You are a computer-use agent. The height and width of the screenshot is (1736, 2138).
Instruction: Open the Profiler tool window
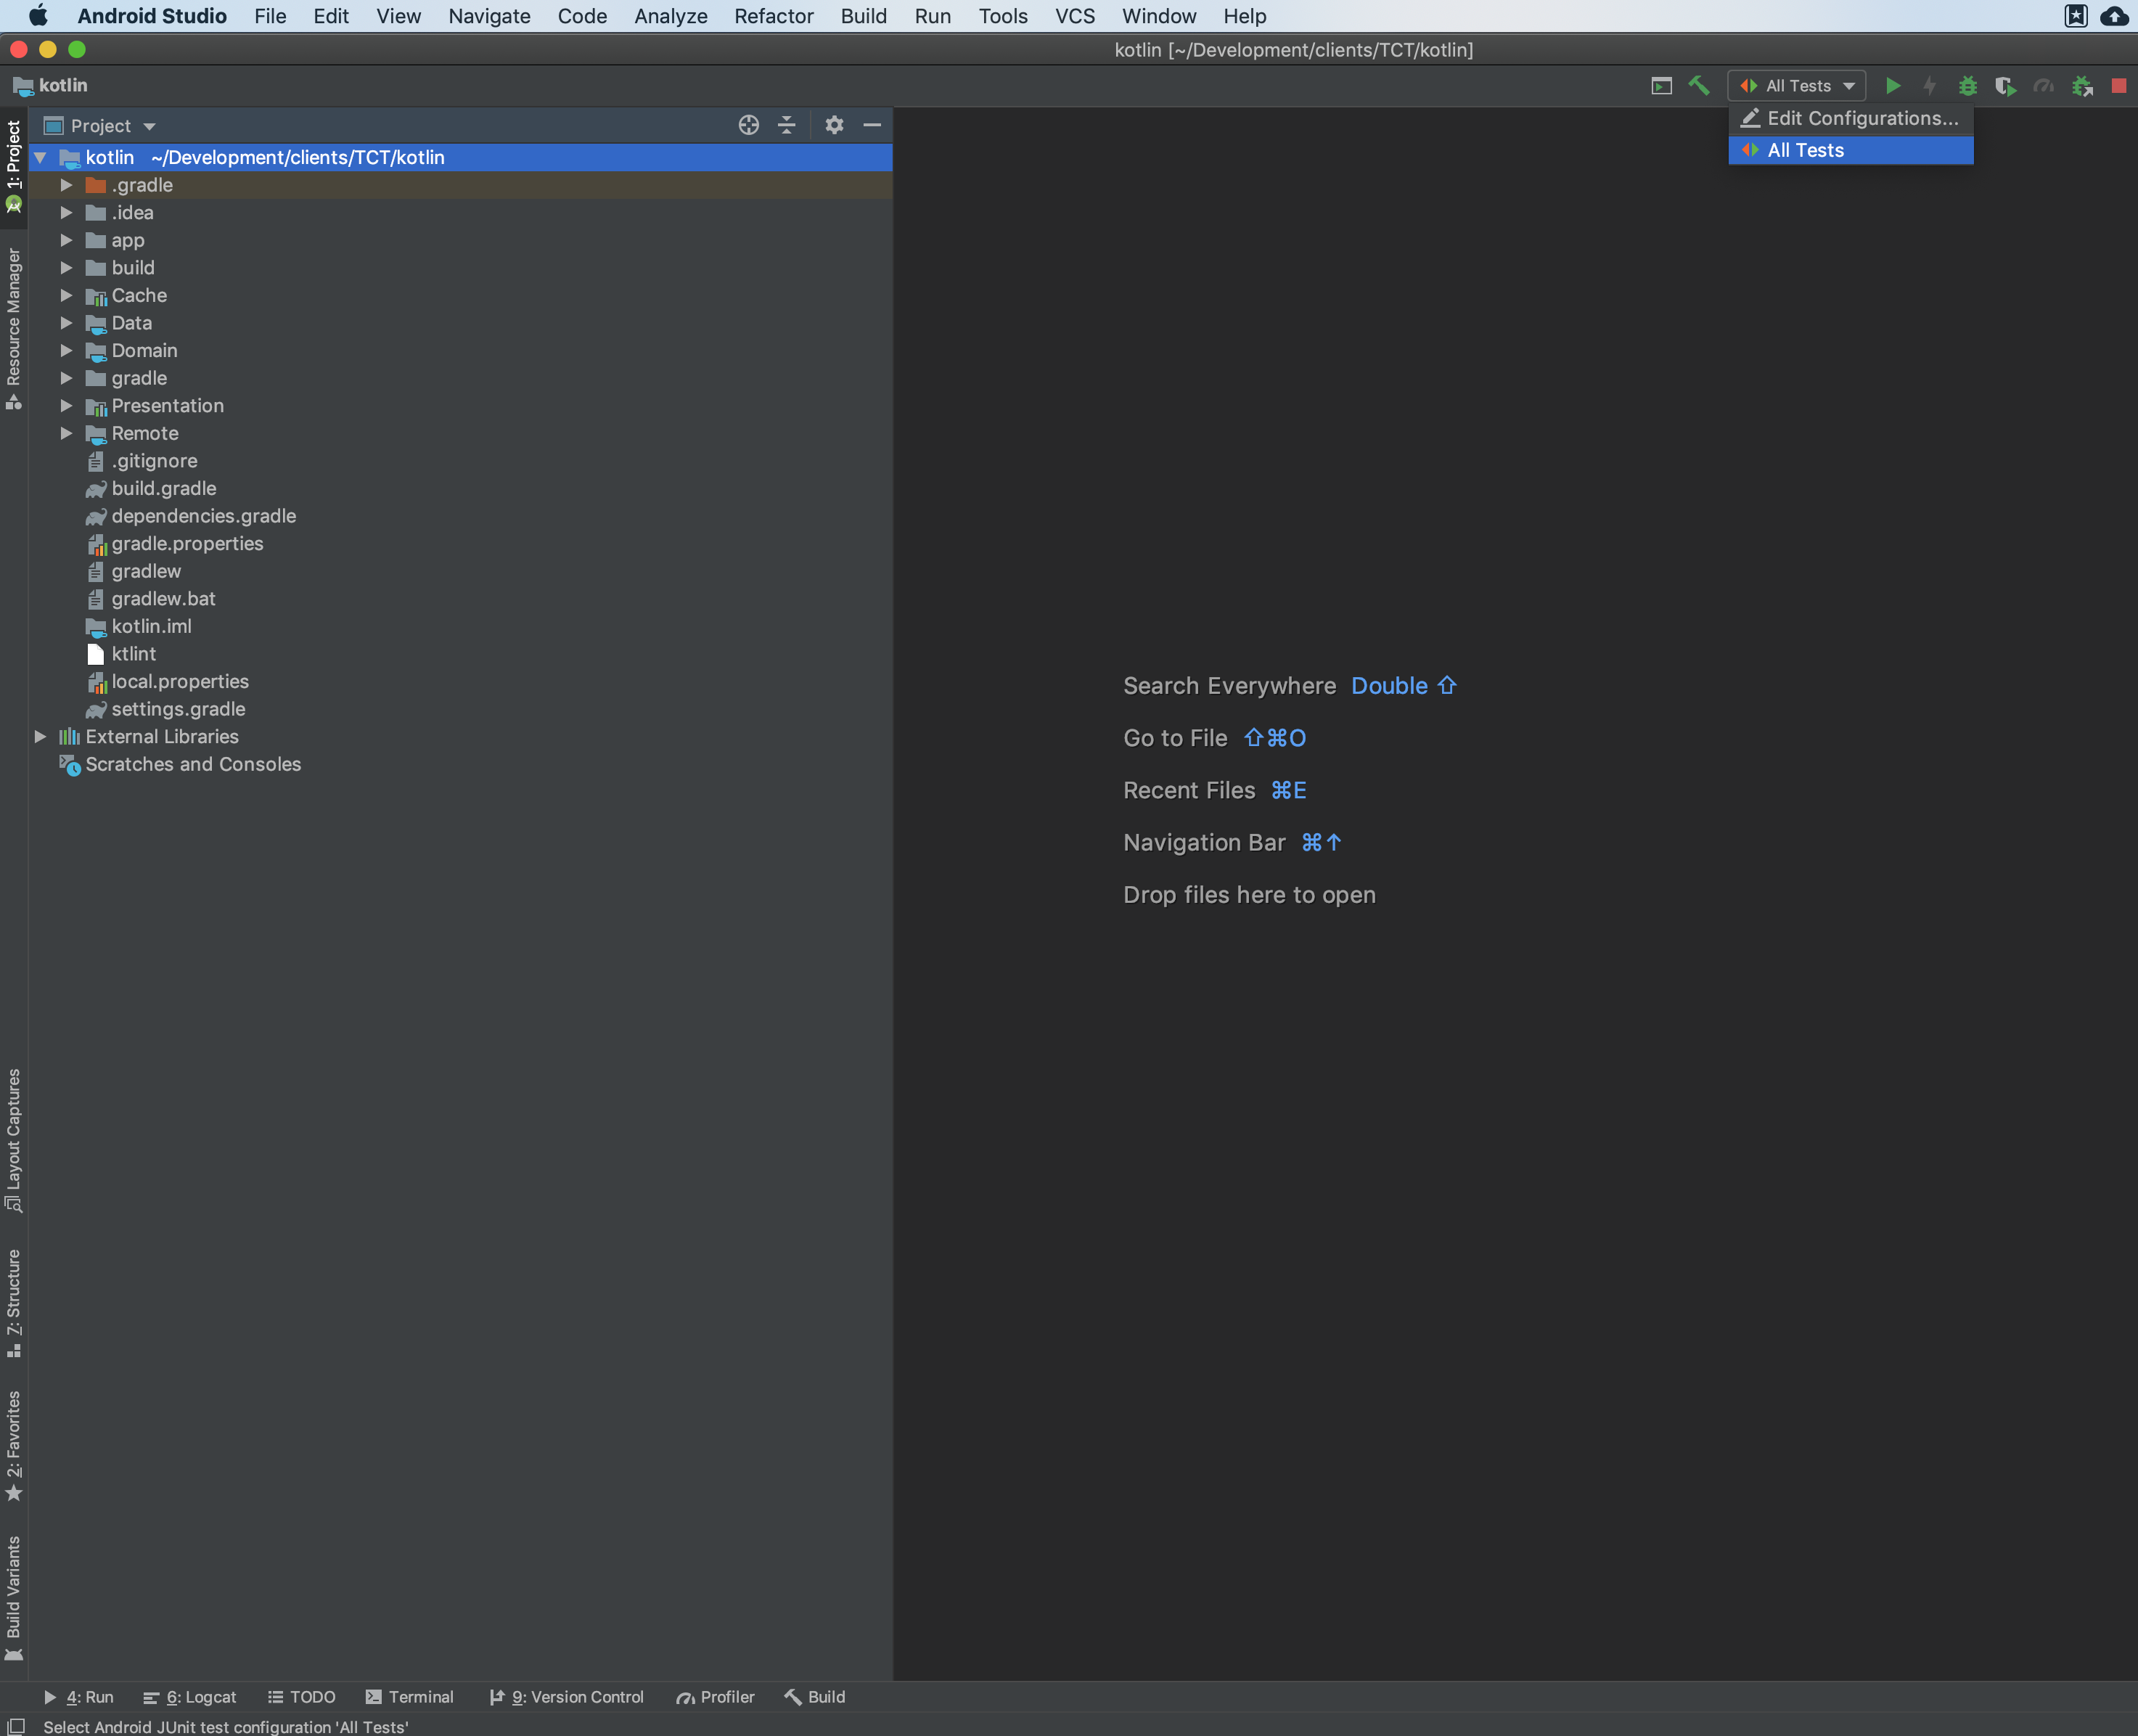[x=716, y=1697]
